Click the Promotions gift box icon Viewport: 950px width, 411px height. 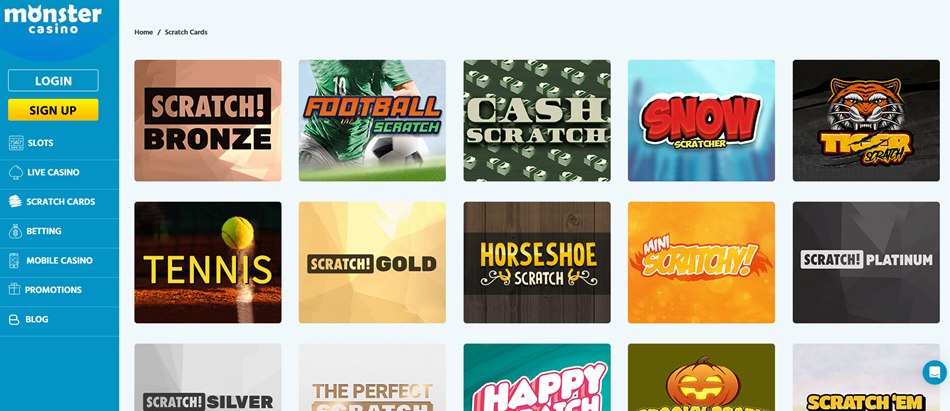pyautogui.click(x=14, y=289)
